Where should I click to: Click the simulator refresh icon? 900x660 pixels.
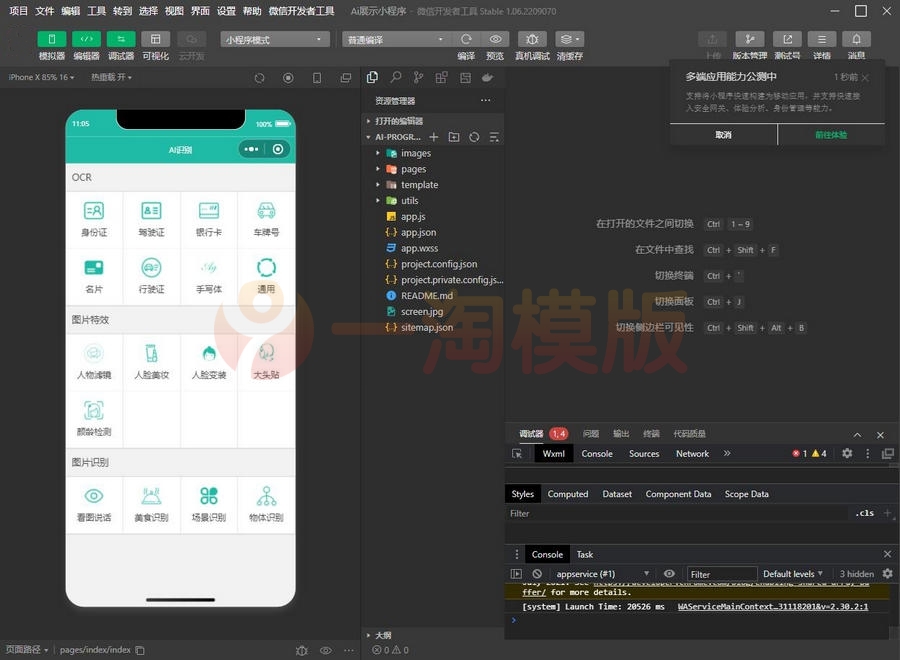(x=259, y=77)
